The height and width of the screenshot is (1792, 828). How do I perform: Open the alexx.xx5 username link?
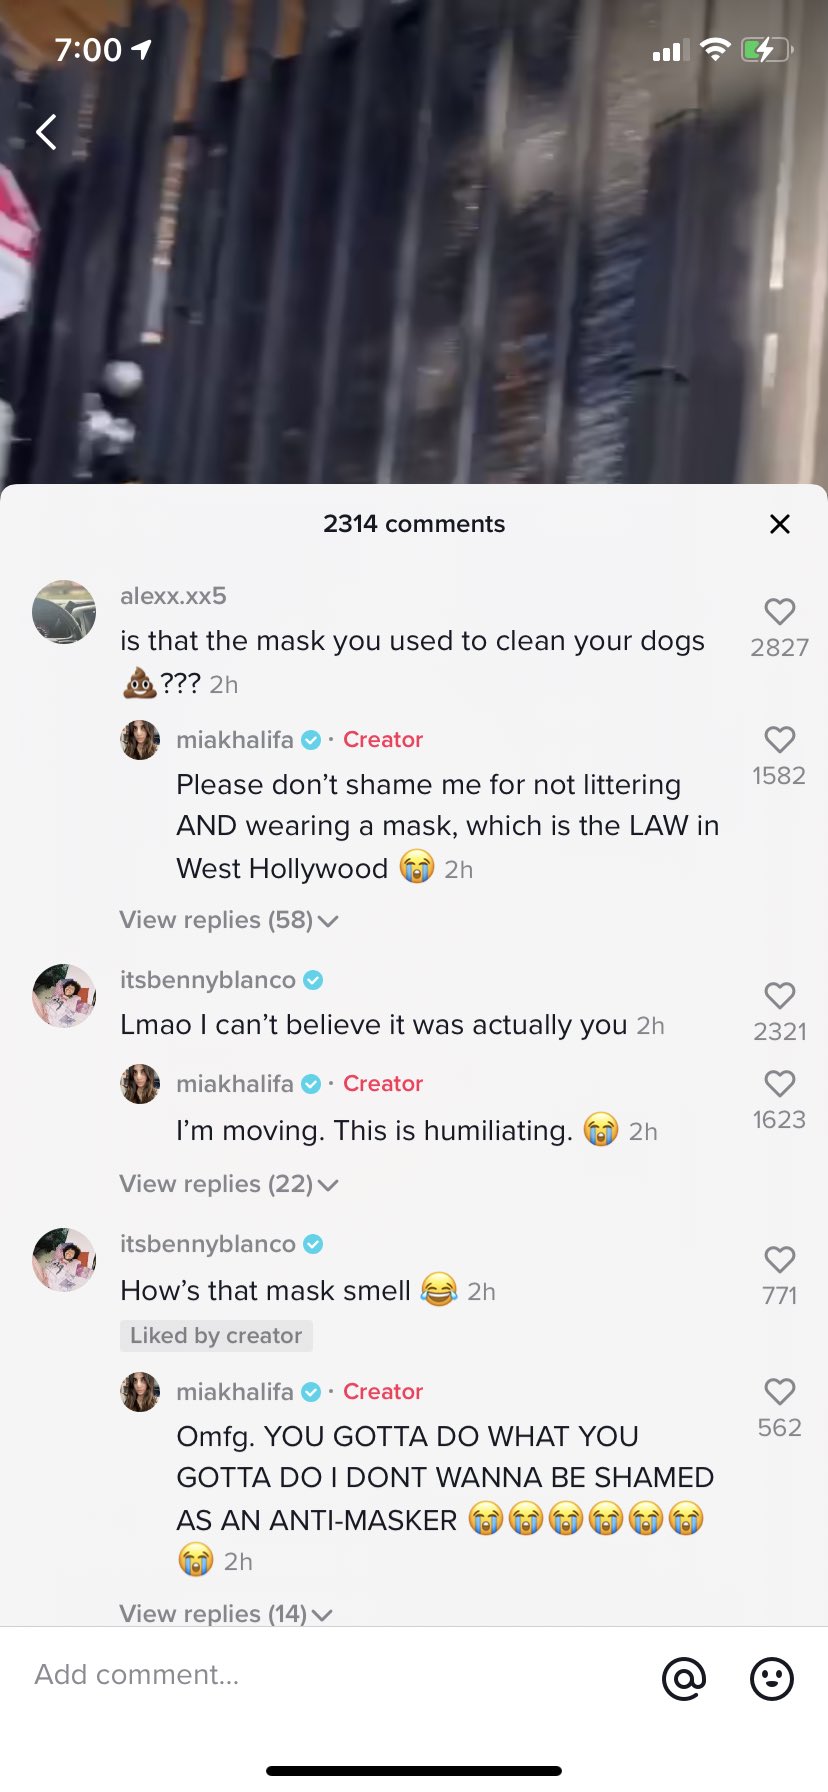(x=173, y=596)
